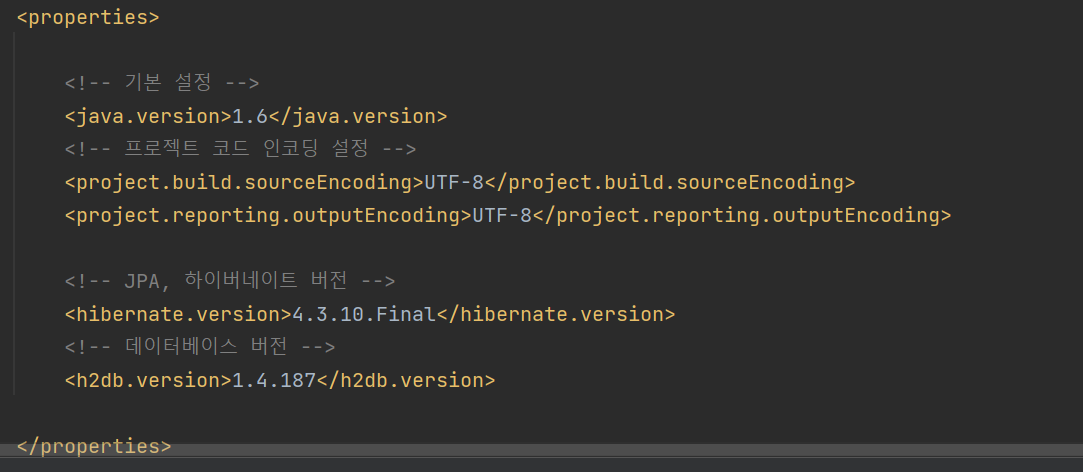Place cursor on the 1.6 Java version value
1083x472 pixels.
249,116
